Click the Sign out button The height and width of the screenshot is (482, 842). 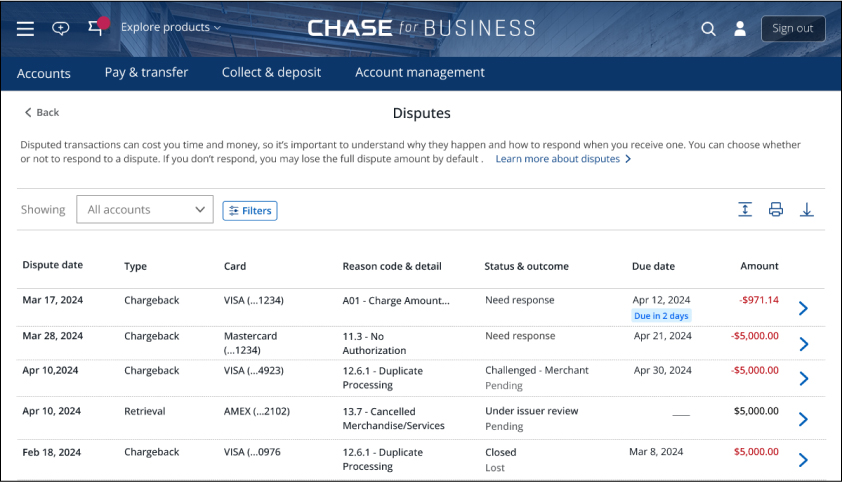793,28
